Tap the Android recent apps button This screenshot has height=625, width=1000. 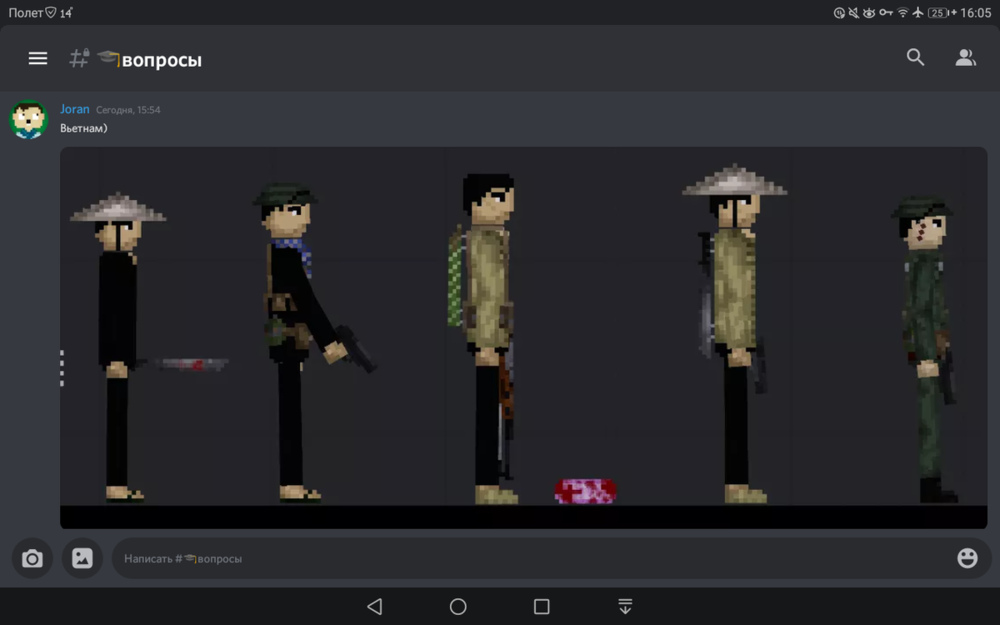coord(541,606)
